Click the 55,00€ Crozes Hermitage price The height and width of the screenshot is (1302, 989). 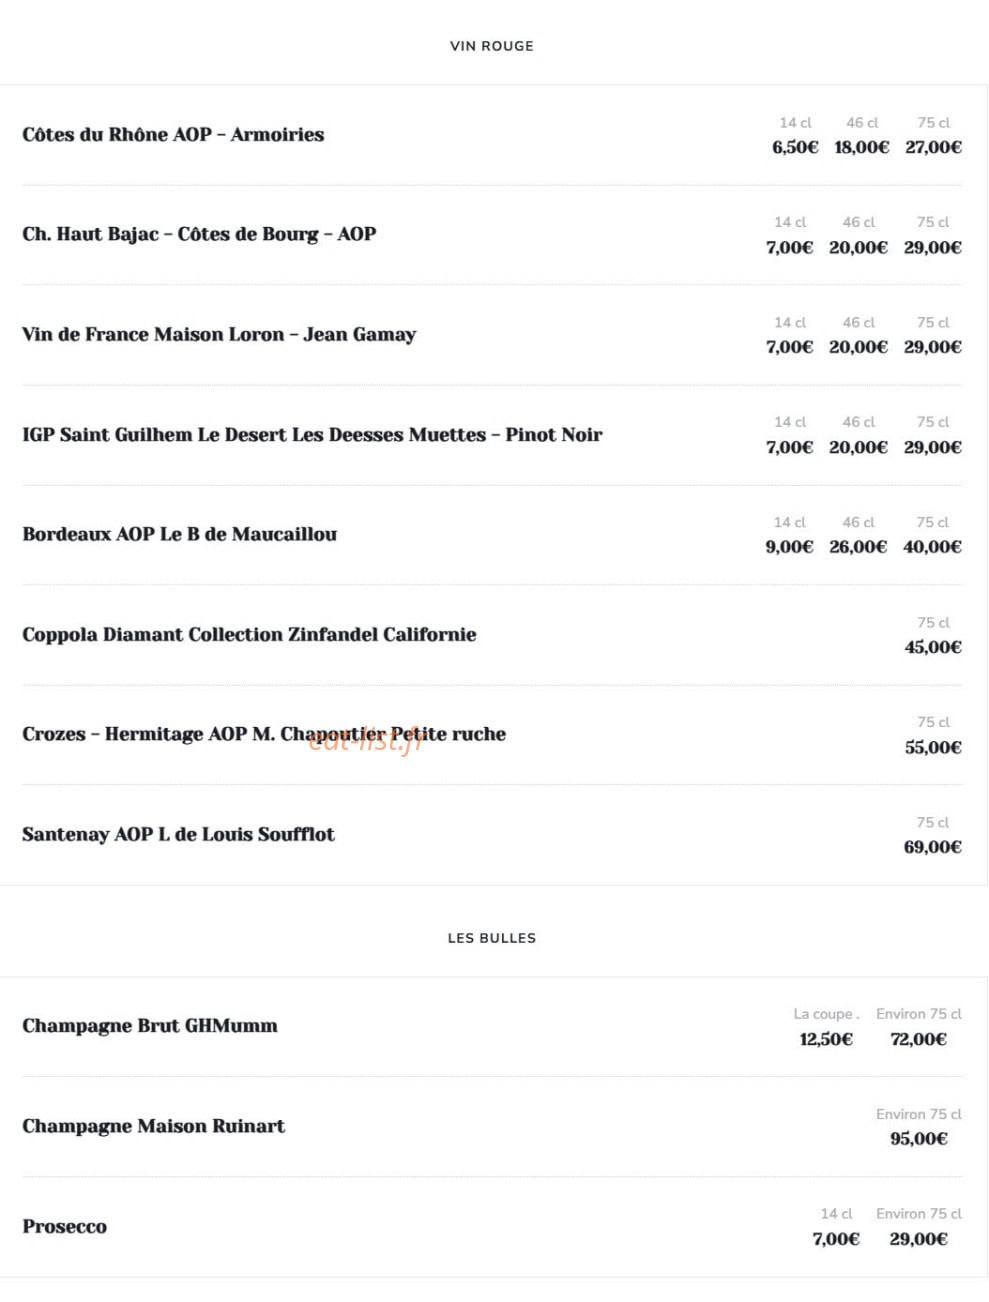pos(933,747)
